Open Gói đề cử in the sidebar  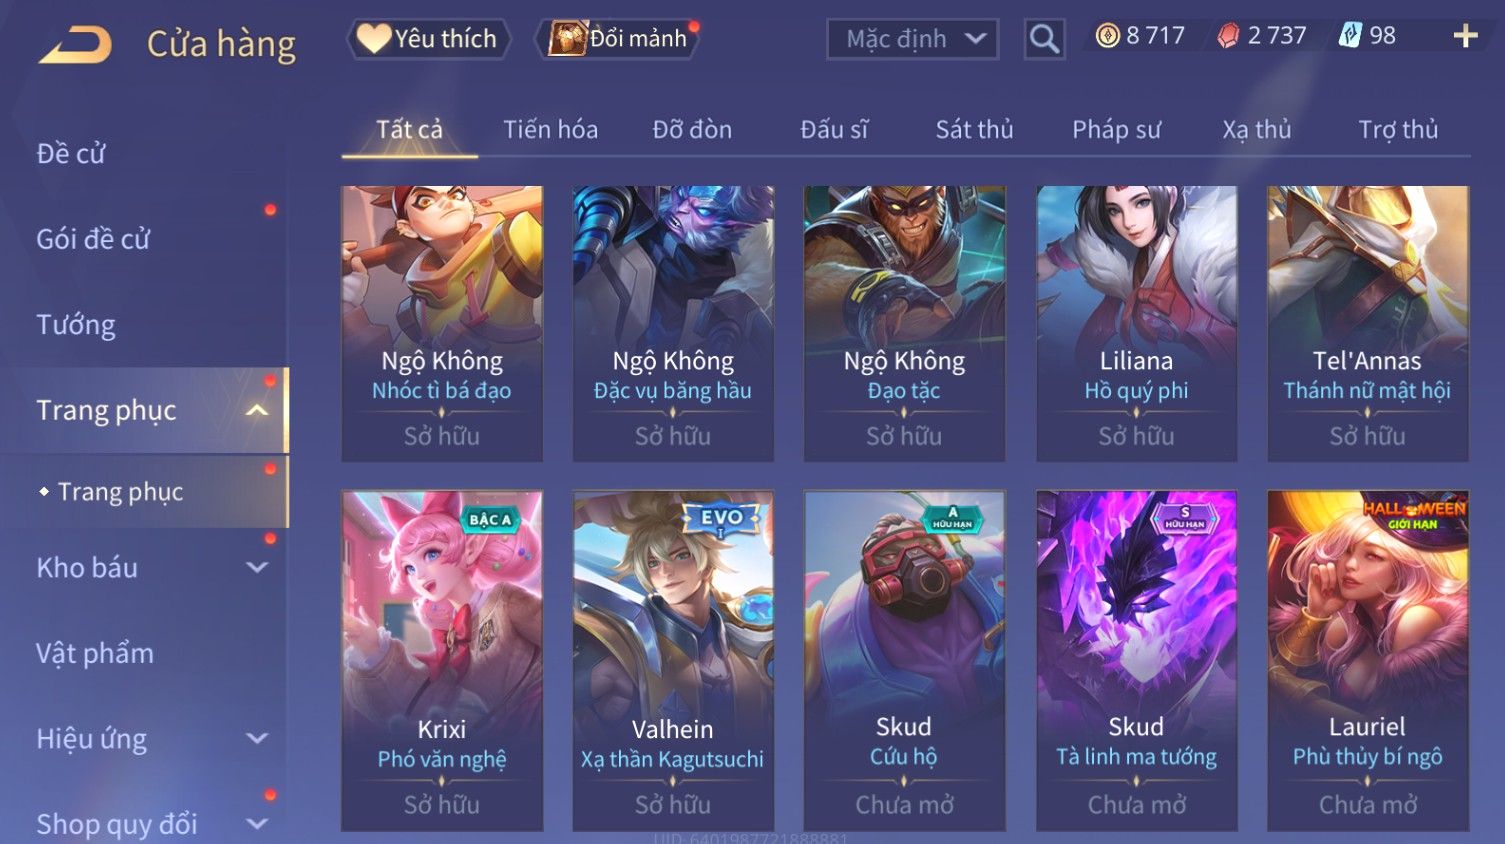click(x=93, y=239)
